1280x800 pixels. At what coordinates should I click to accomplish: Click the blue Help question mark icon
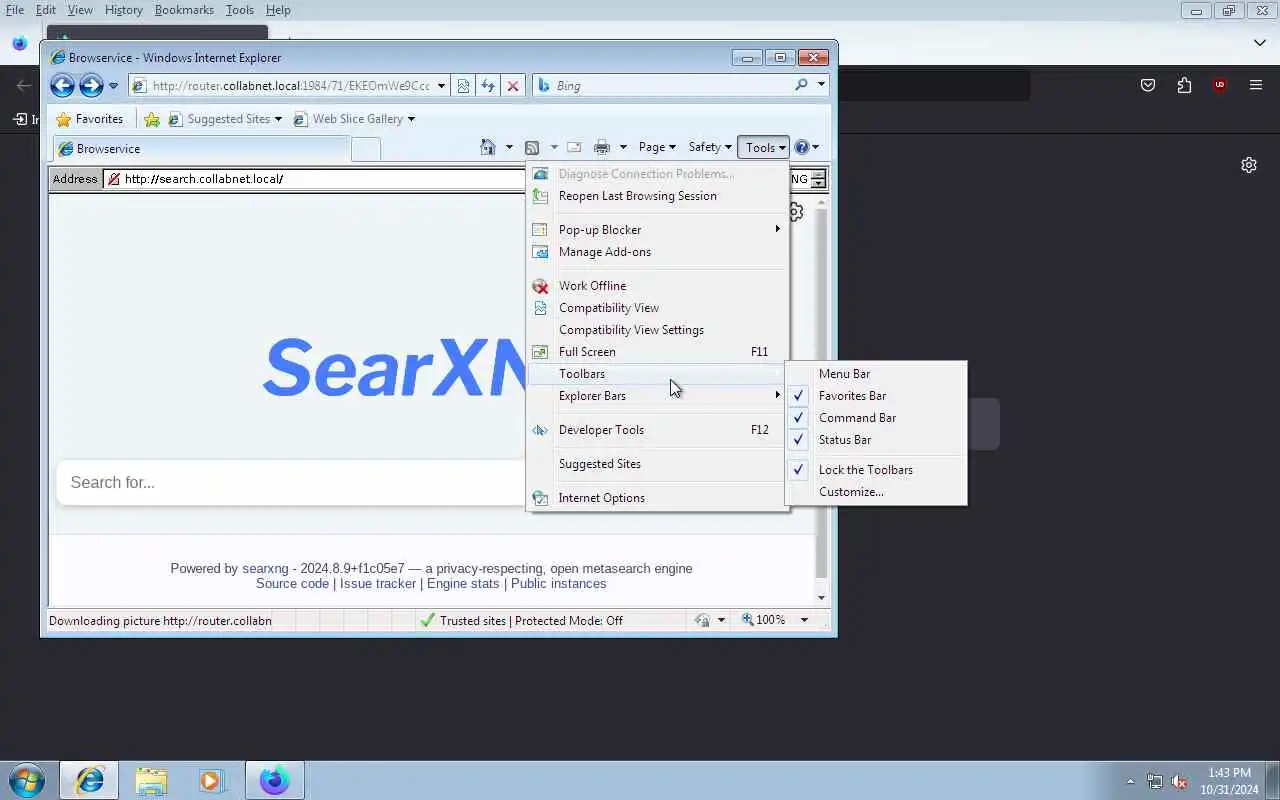801,147
